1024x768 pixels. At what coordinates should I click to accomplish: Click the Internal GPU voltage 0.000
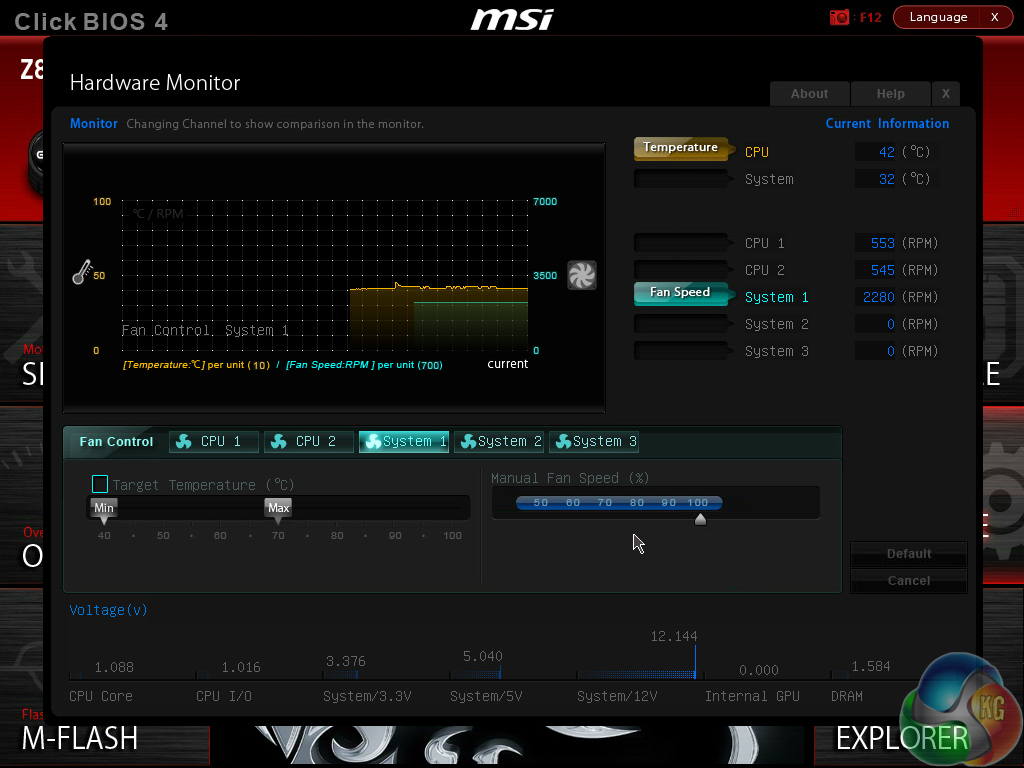coord(759,670)
